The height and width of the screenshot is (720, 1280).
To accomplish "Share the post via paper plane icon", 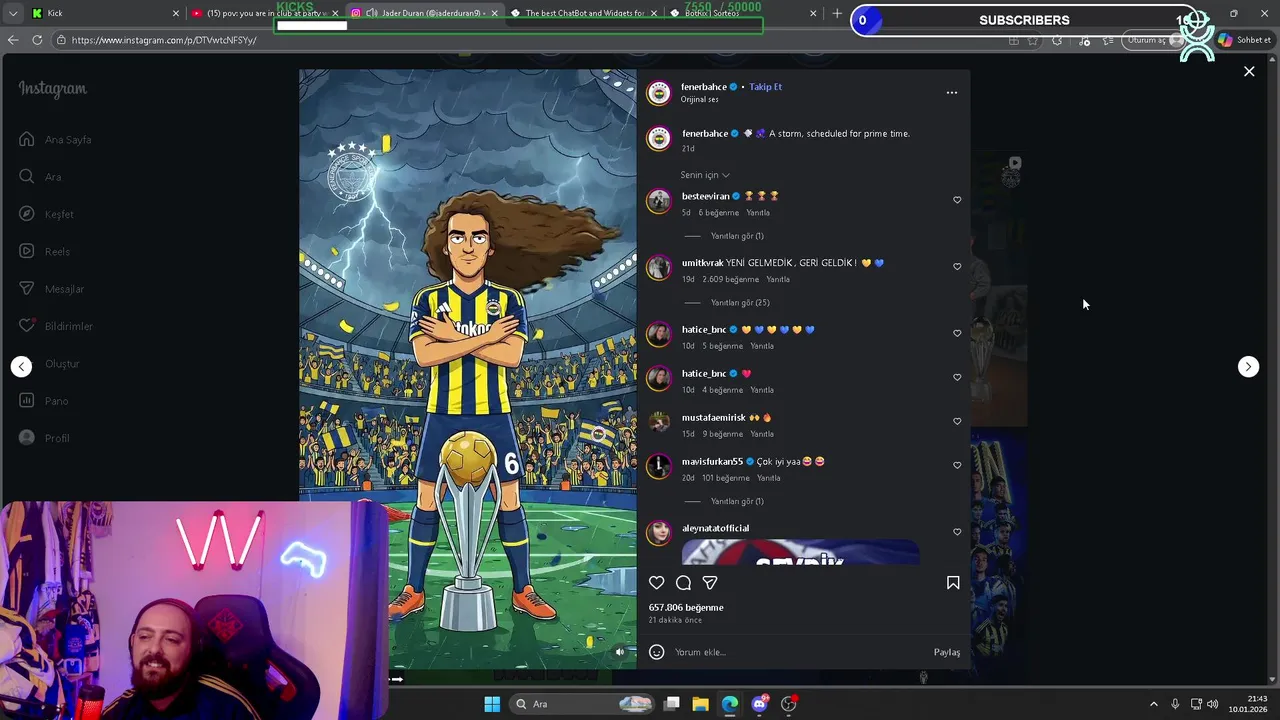I will coord(710,582).
